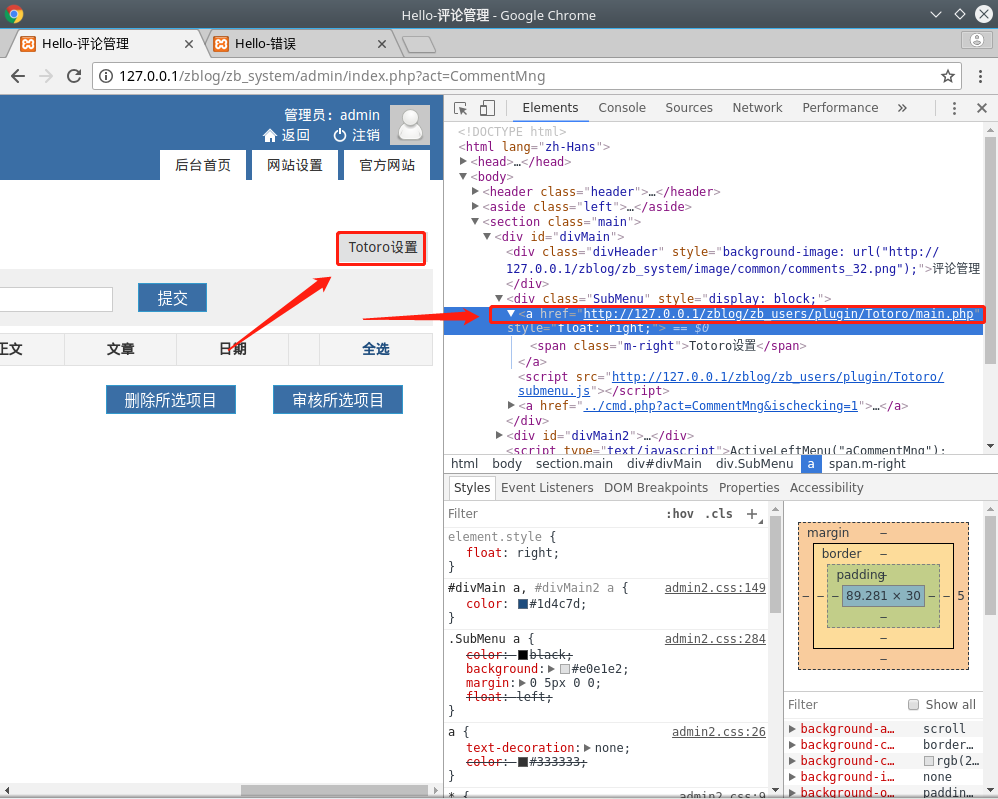Toggle the :hov element state panel
Viewport: 998px width, 799px height.
[x=680, y=514]
